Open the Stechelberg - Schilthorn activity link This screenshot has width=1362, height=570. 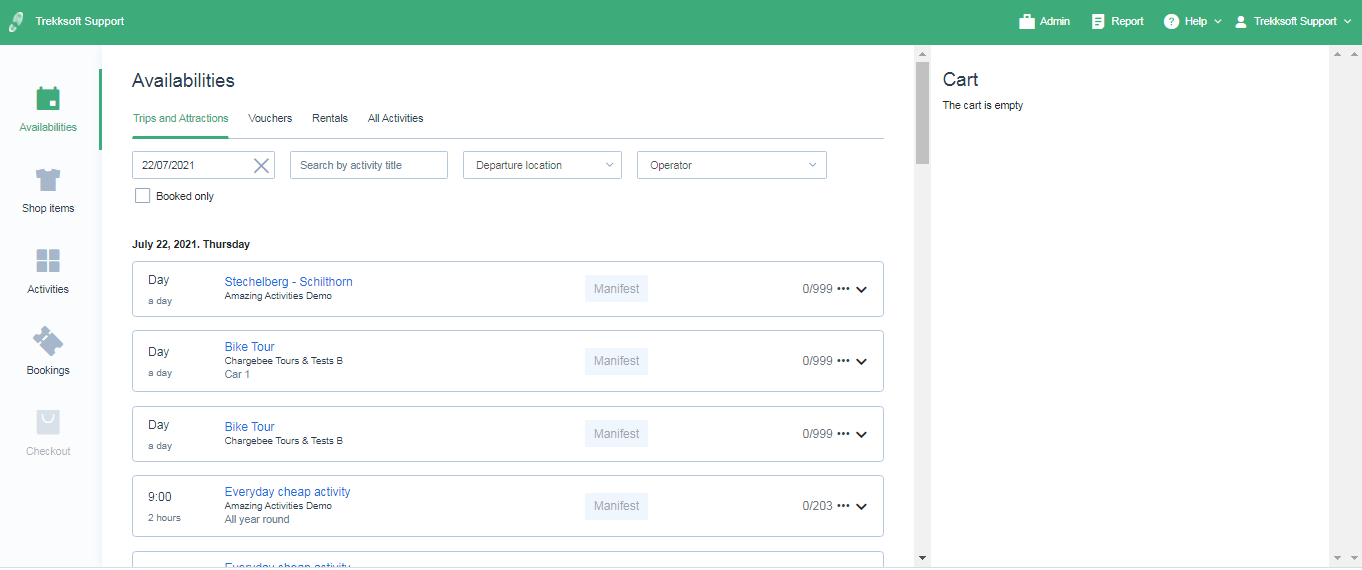[288, 282]
